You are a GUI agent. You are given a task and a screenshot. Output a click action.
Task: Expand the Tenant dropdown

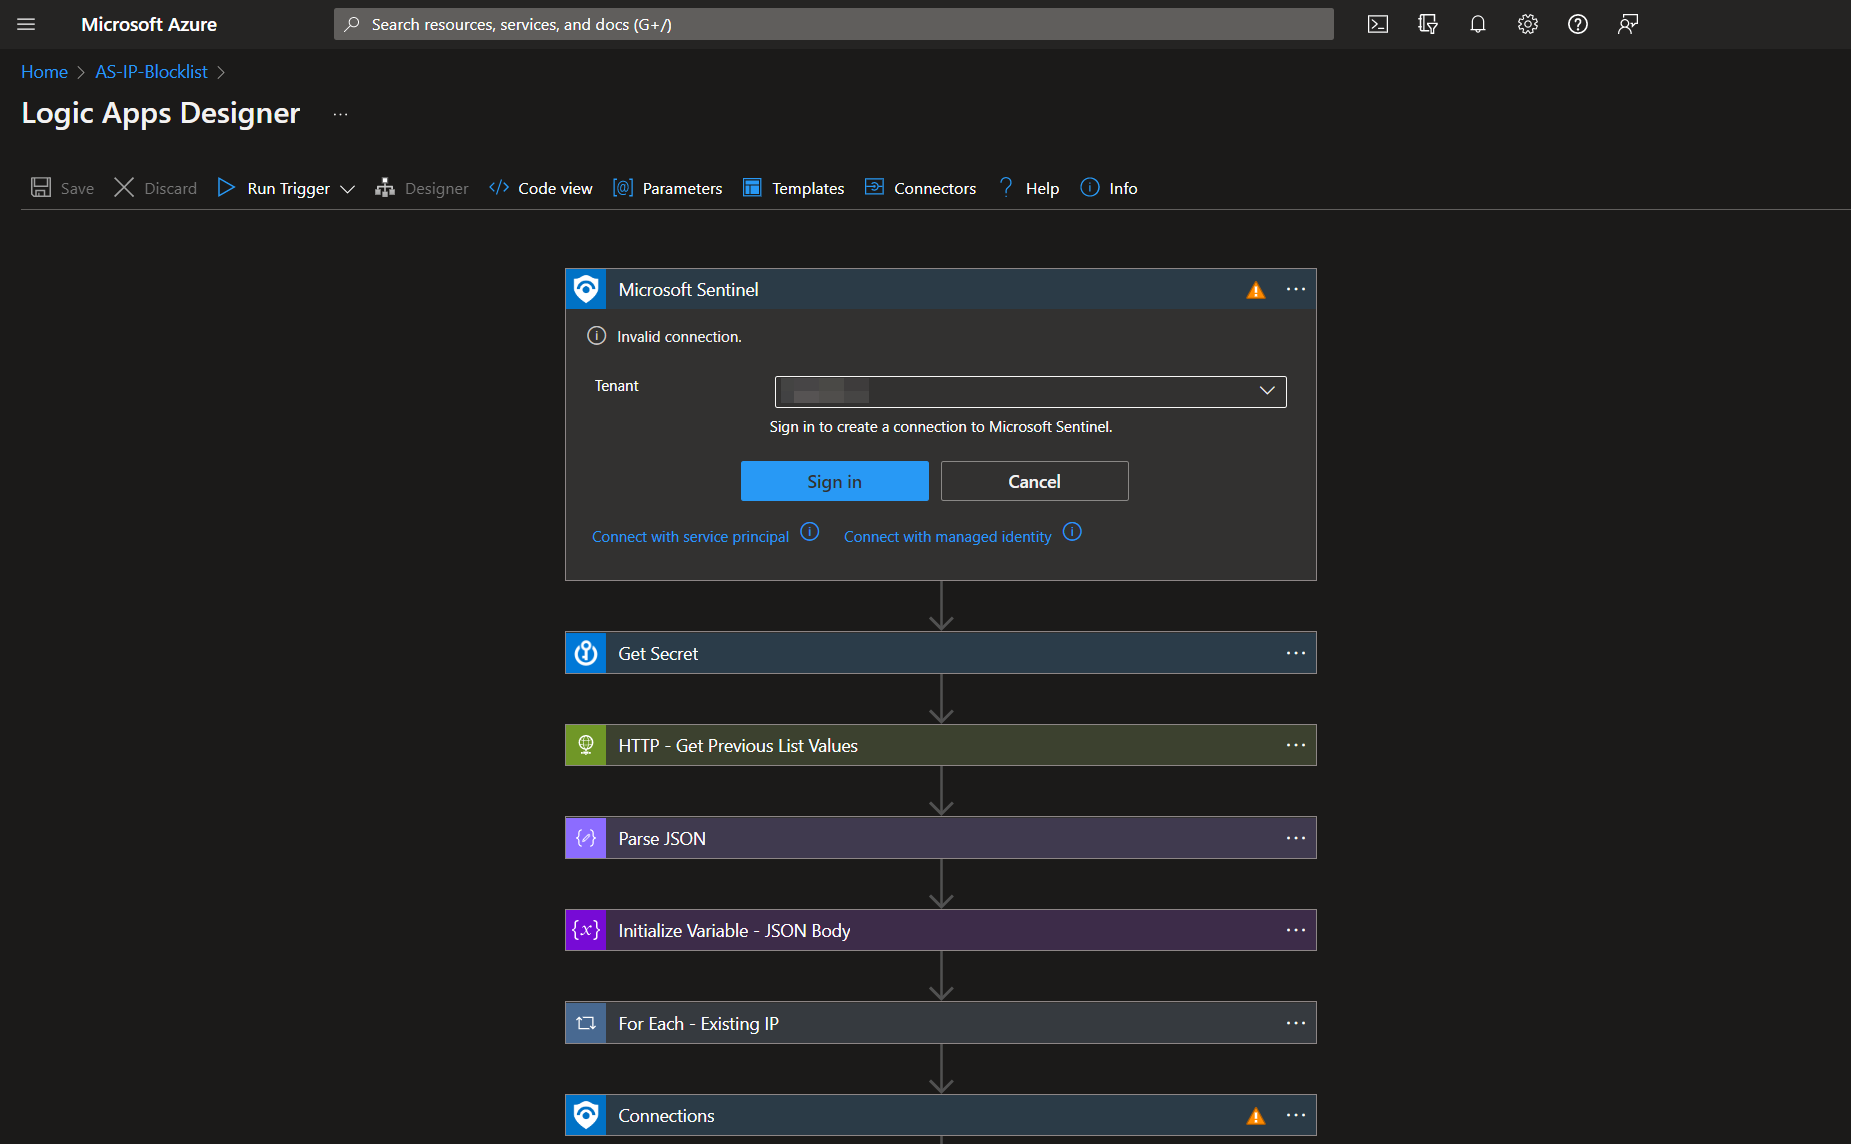[x=1030, y=391]
